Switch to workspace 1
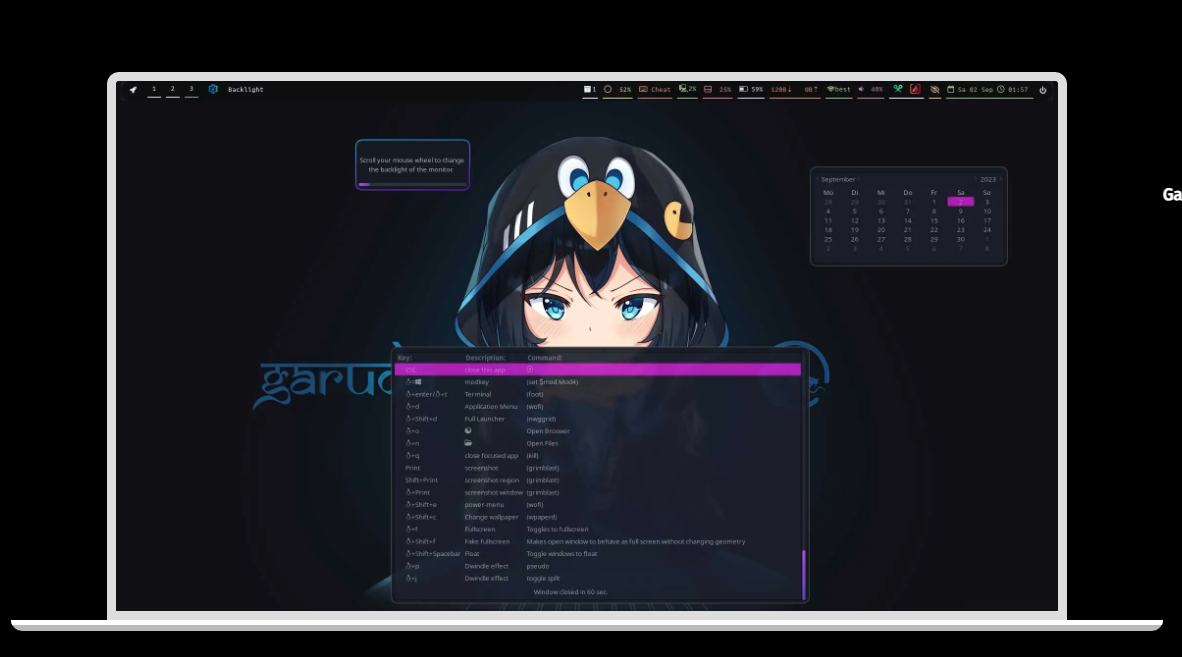This screenshot has width=1182, height=657. pyautogui.click(x=154, y=89)
